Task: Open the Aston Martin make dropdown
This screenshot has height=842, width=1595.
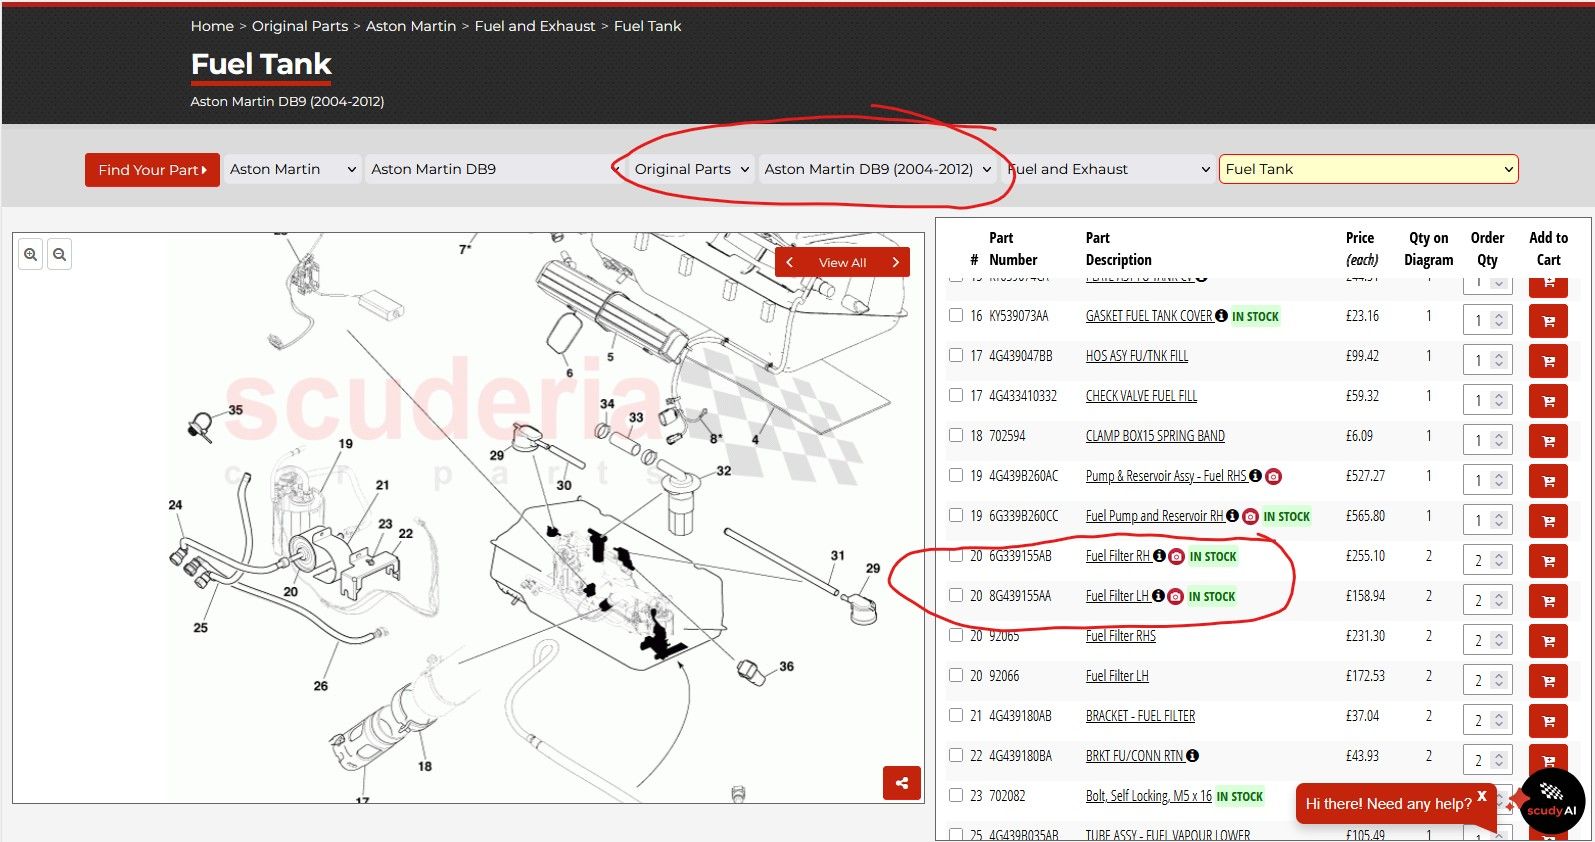Action: 292,169
